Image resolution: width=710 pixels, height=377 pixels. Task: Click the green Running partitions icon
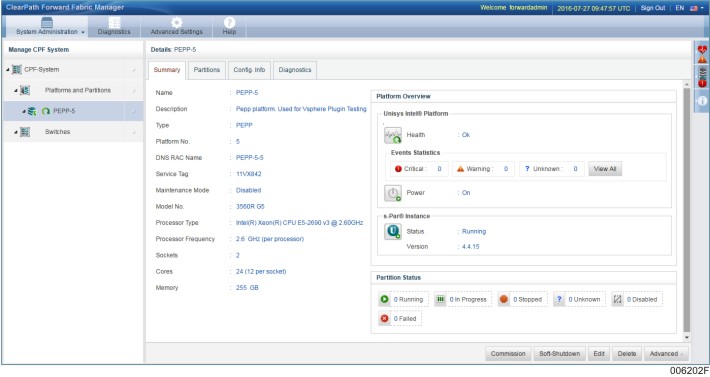point(384,299)
